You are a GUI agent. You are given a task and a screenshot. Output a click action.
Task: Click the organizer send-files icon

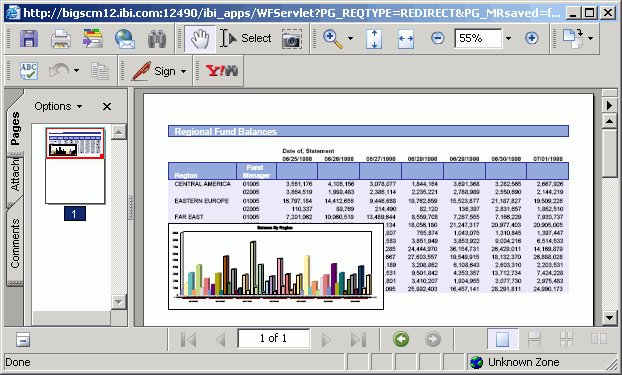(x=93, y=39)
